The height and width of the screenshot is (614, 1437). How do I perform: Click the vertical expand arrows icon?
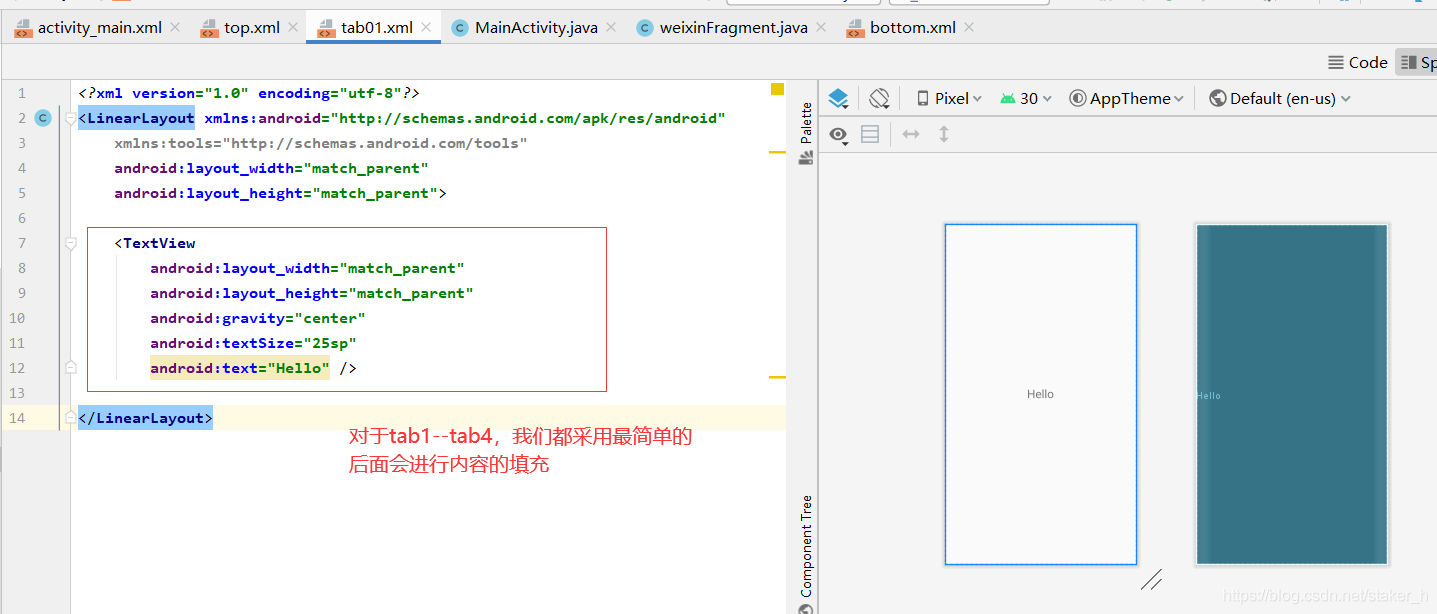(943, 134)
